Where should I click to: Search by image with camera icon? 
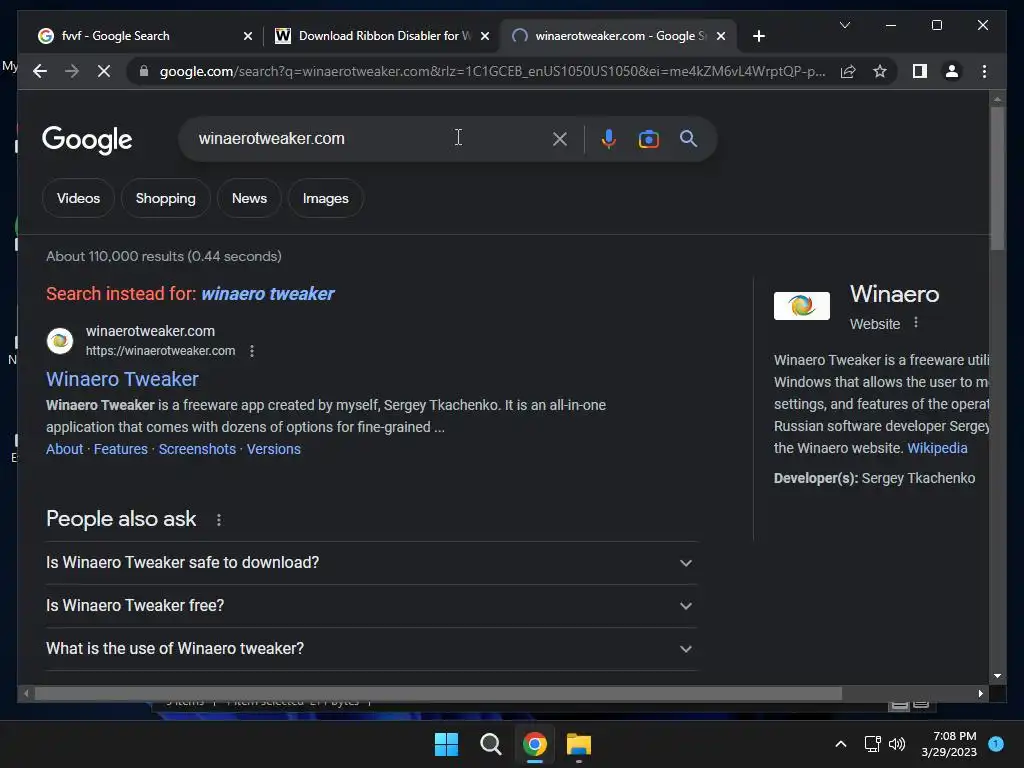tap(648, 138)
